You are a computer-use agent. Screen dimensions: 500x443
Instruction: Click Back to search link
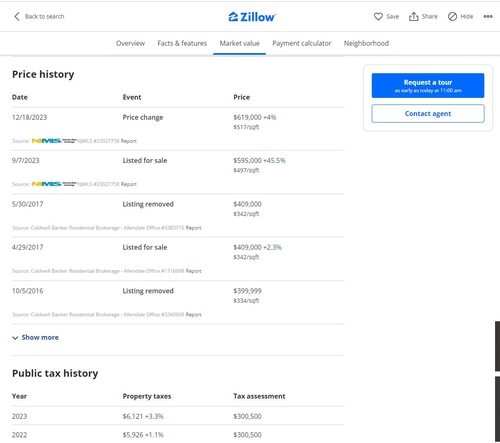[44, 16]
